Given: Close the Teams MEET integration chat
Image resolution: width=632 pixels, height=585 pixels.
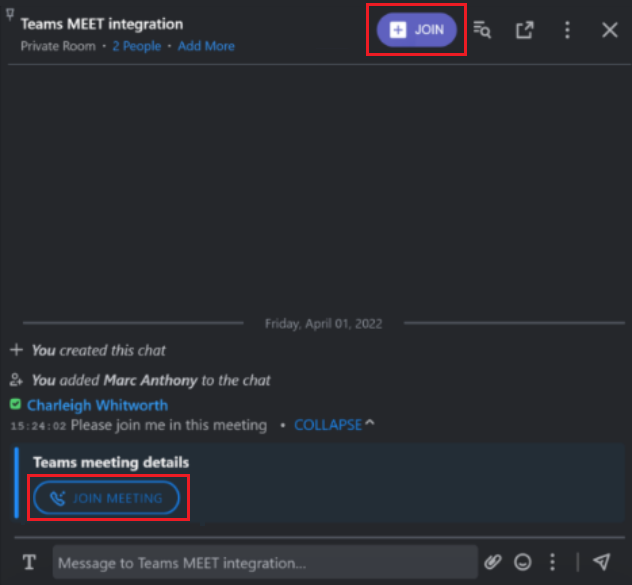Looking at the screenshot, I should 610,30.
